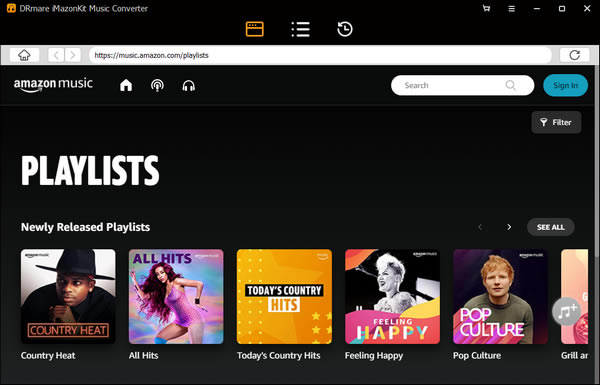Maximize the DRmare window
This screenshot has width=600, height=385.
(562, 8)
